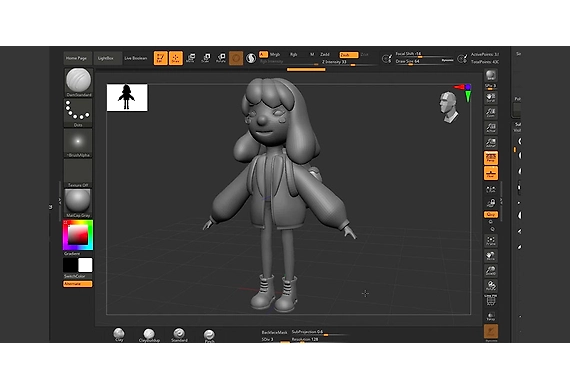This screenshot has height=390, width=570.
Task: Open the BrushAlpha selector
Action: click(x=78, y=143)
